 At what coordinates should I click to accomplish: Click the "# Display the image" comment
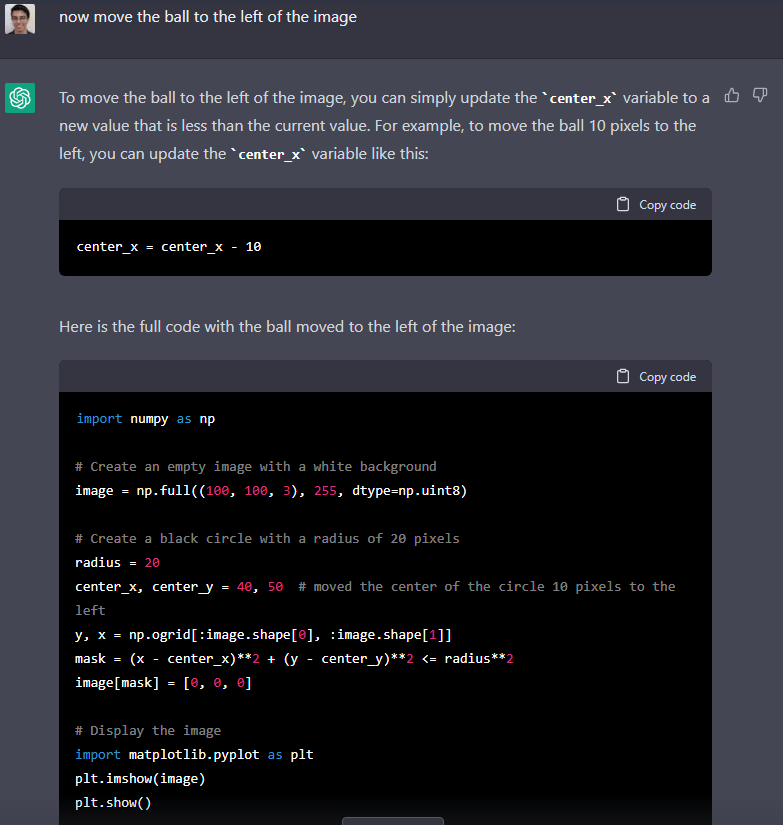click(148, 731)
